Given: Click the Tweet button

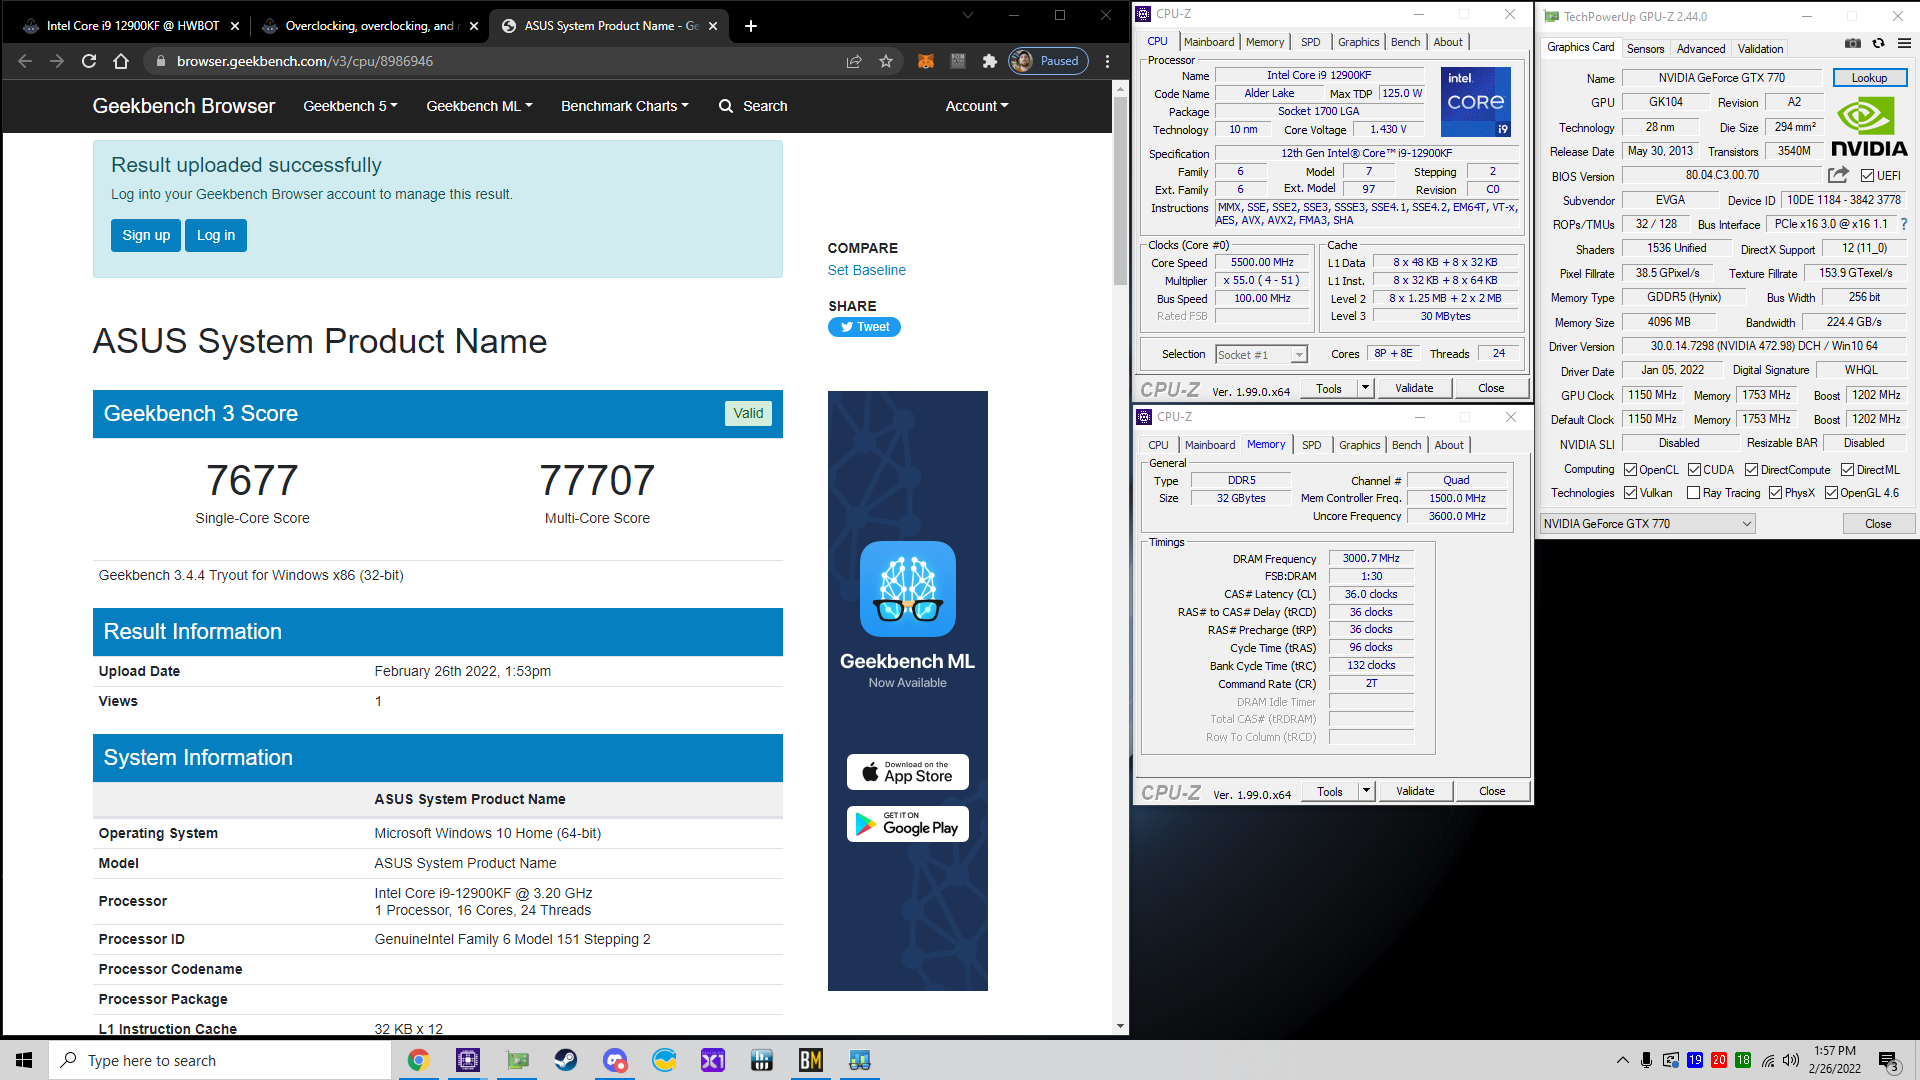Looking at the screenshot, I should 864,327.
